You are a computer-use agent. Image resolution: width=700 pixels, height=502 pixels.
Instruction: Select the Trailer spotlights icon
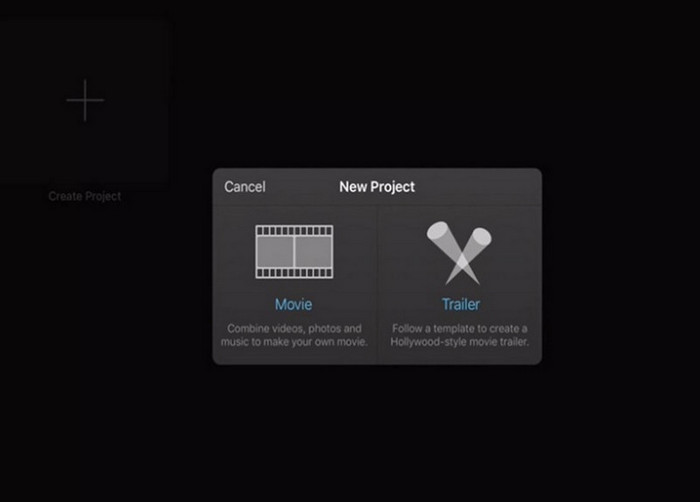[x=459, y=253]
